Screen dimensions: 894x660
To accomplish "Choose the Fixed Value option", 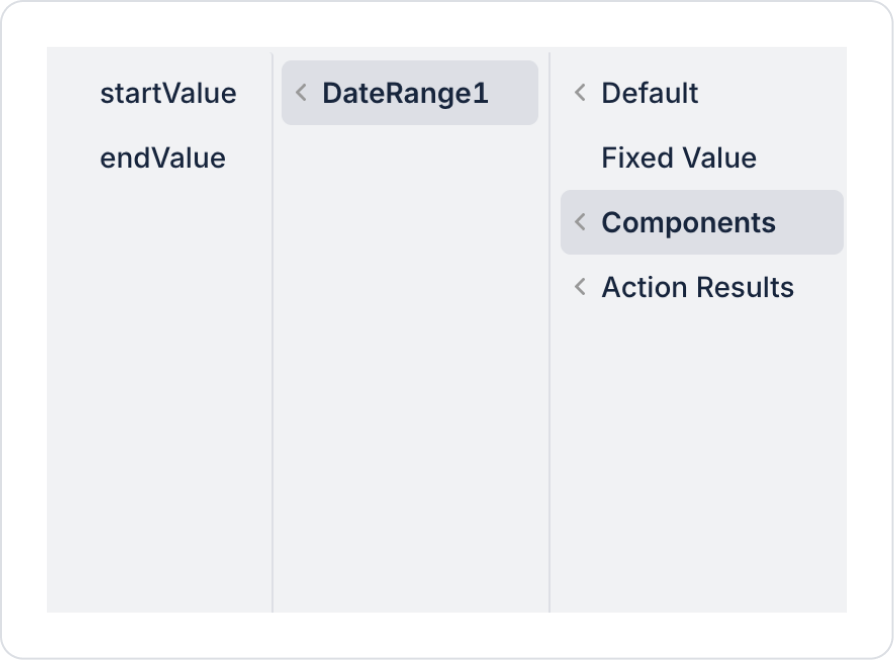I will click(679, 158).
